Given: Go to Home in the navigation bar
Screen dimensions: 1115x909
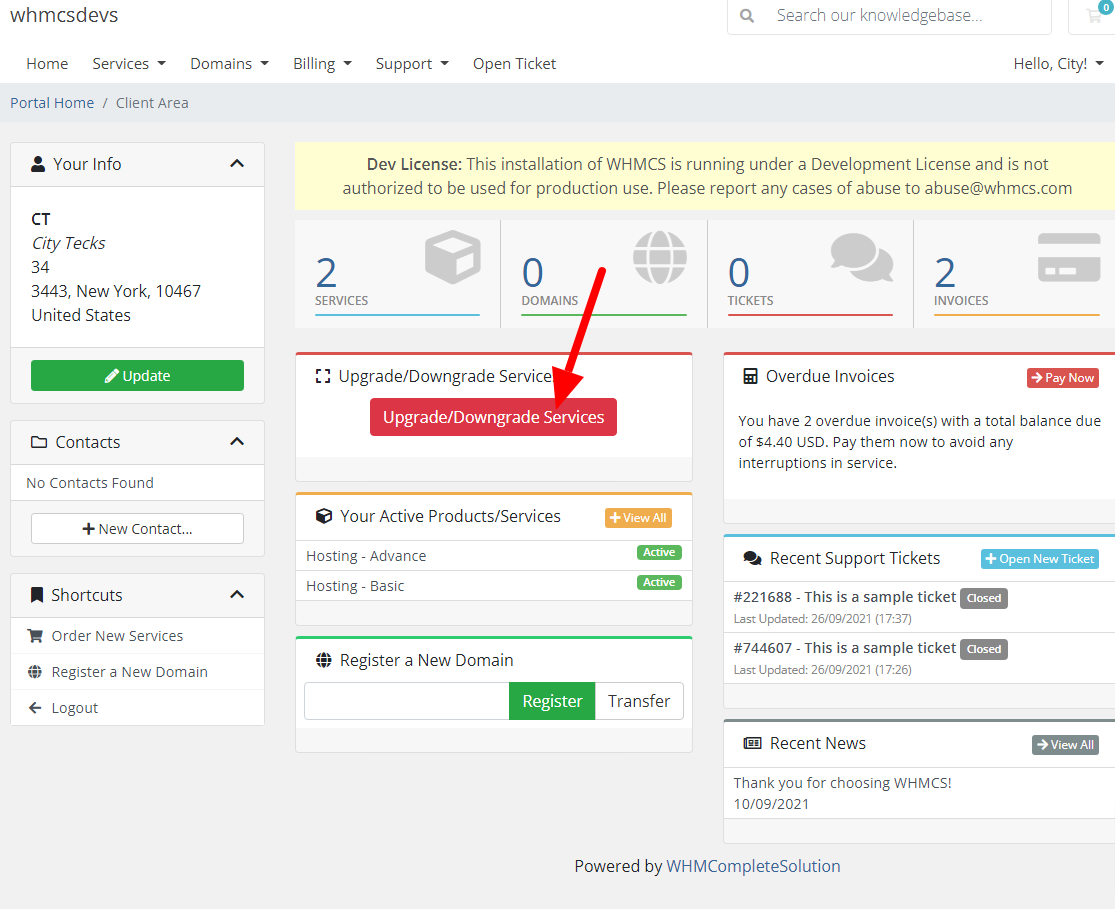Looking at the screenshot, I should (x=47, y=63).
